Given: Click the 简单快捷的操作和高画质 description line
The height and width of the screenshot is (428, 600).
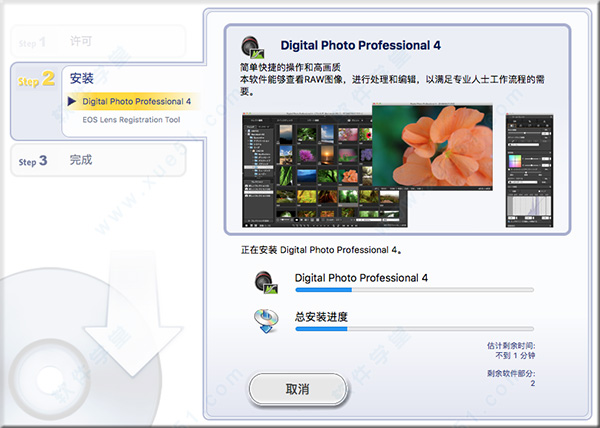Looking at the screenshot, I should tap(290, 68).
